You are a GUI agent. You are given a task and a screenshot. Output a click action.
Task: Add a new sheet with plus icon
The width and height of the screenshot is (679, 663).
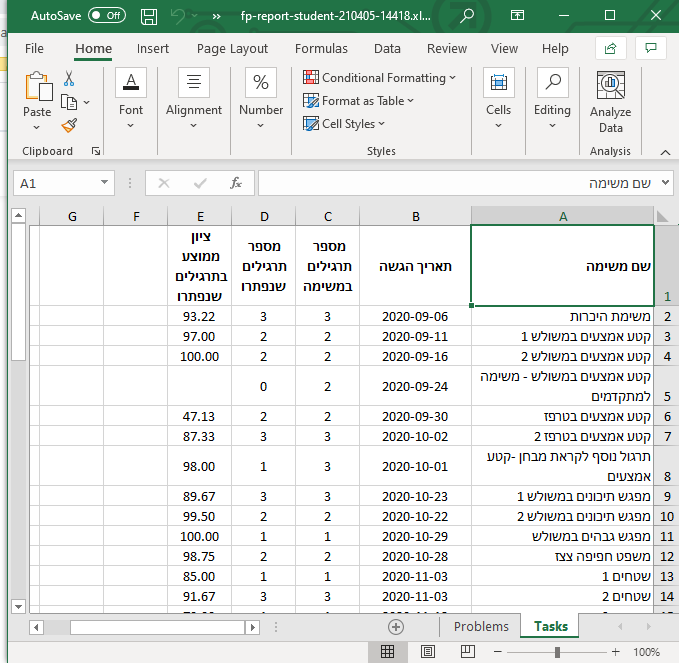396,626
